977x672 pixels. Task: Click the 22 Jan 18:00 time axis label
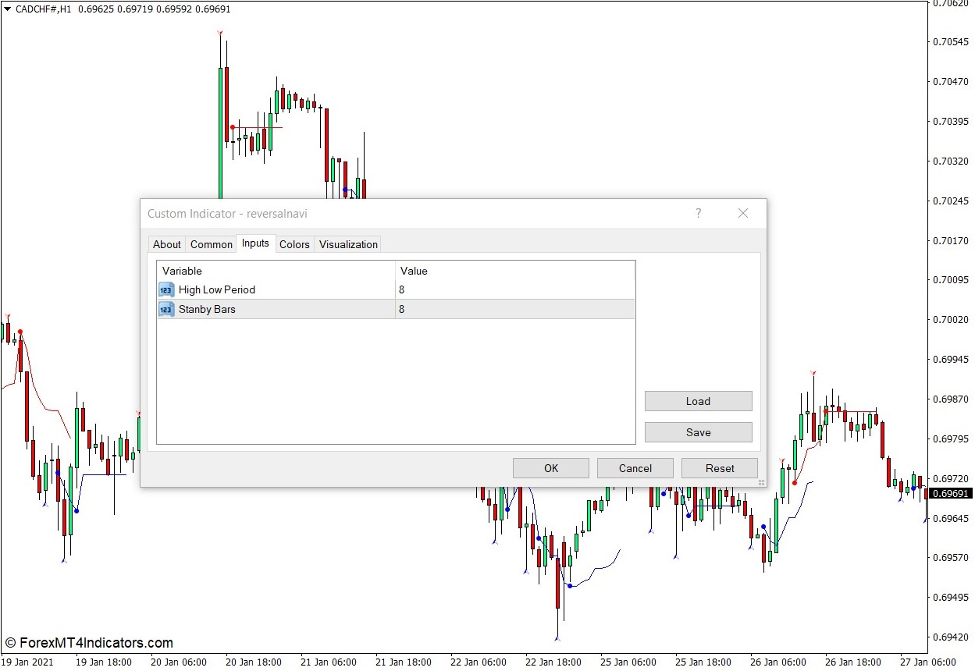pyautogui.click(x=553, y=662)
